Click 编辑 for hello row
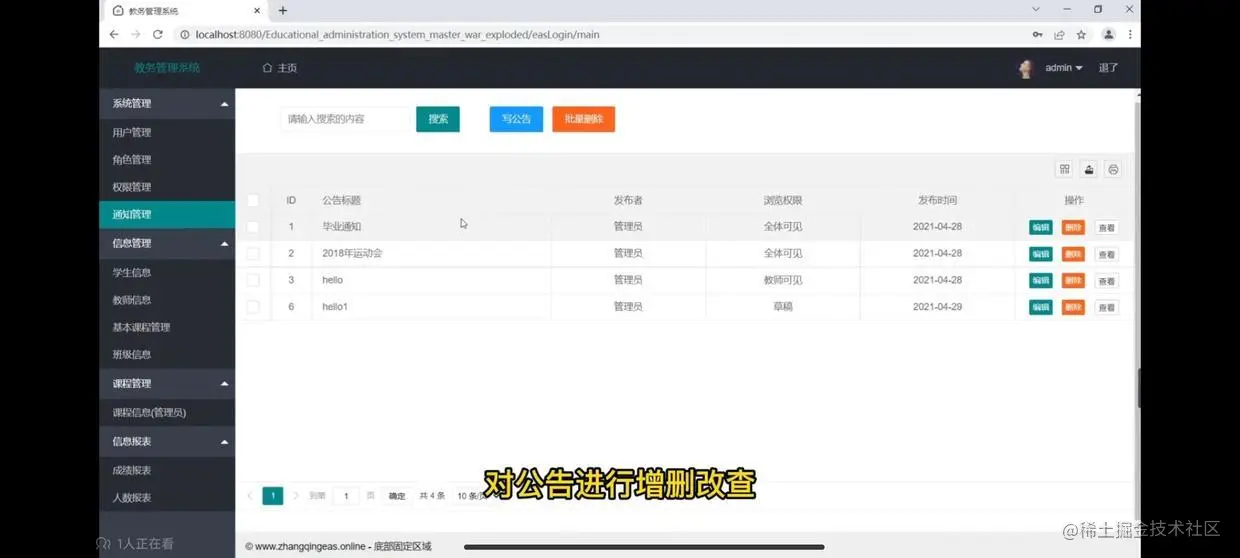Image resolution: width=1240 pixels, height=558 pixels. [x=1041, y=281]
